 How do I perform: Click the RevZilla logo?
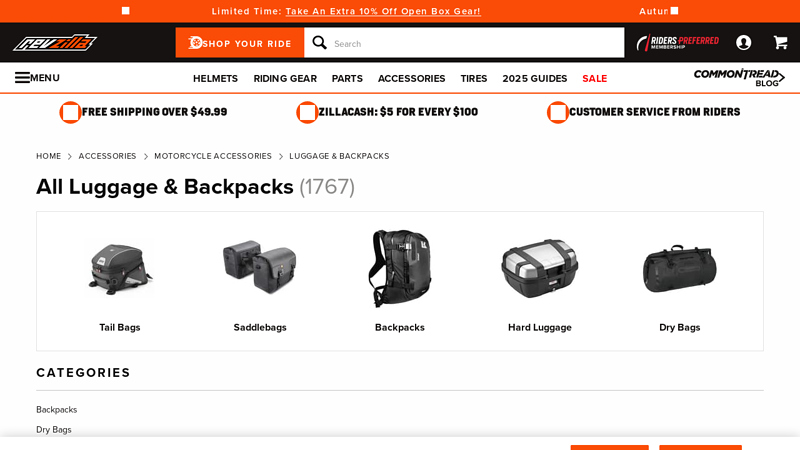55,43
